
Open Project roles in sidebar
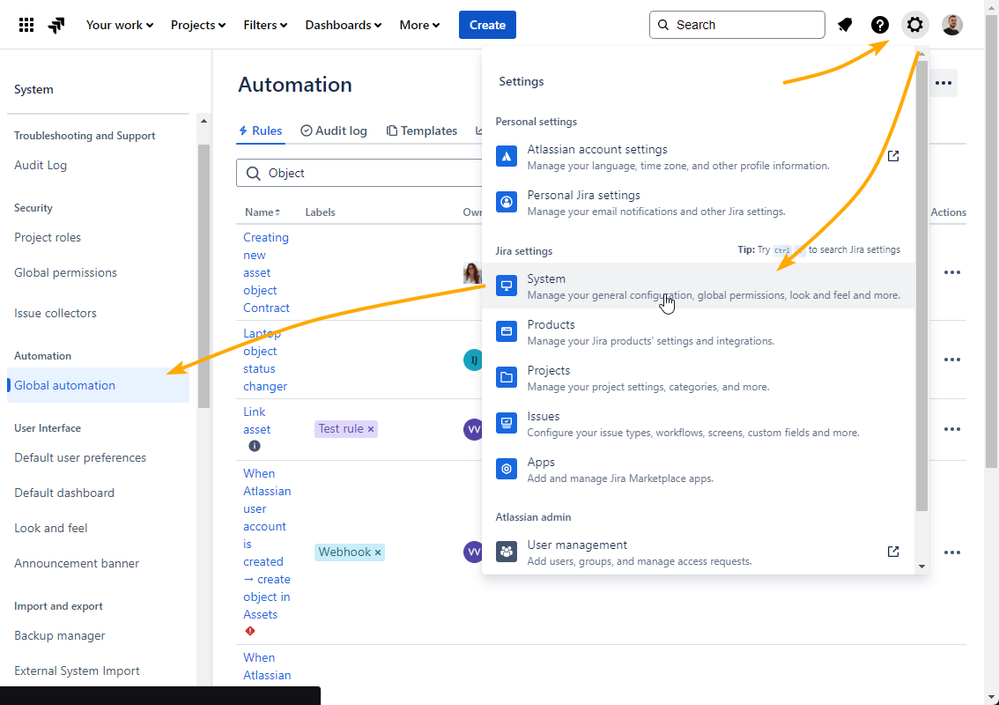click(48, 238)
